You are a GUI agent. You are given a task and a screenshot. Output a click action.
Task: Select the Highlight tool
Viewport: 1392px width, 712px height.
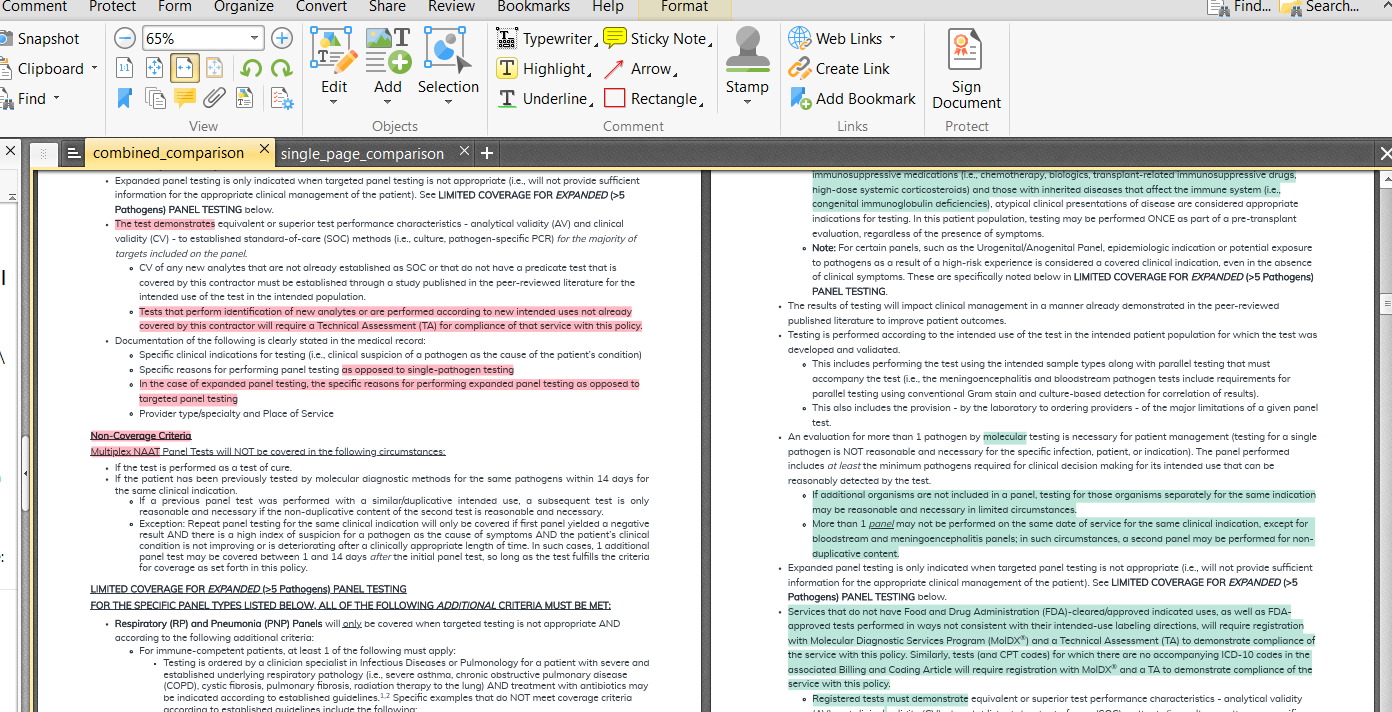click(x=543, y=69)
